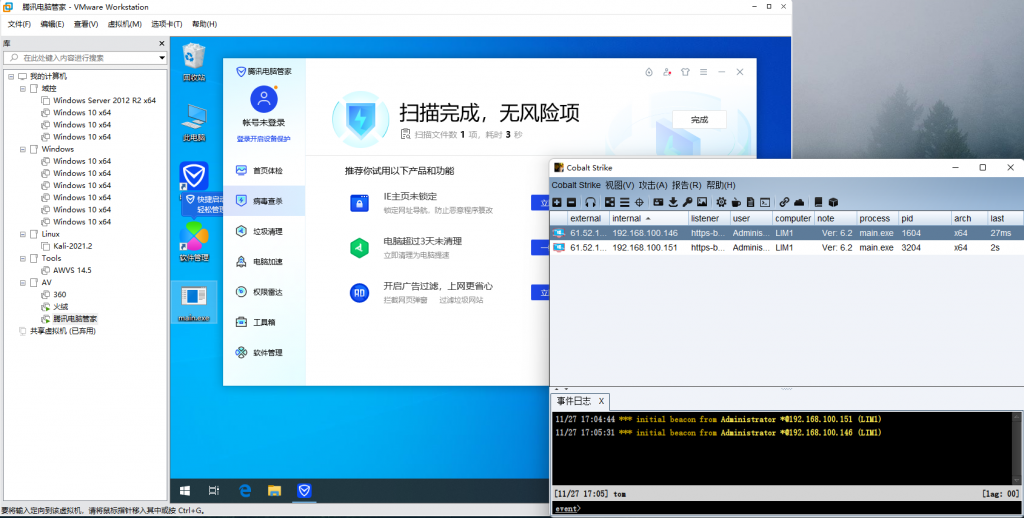The height and width of the screenshot is (518, 1024).
Task: Select 电脑加速 in Tencent PC Manager sidebar
Action: click(x=264, y=261)
